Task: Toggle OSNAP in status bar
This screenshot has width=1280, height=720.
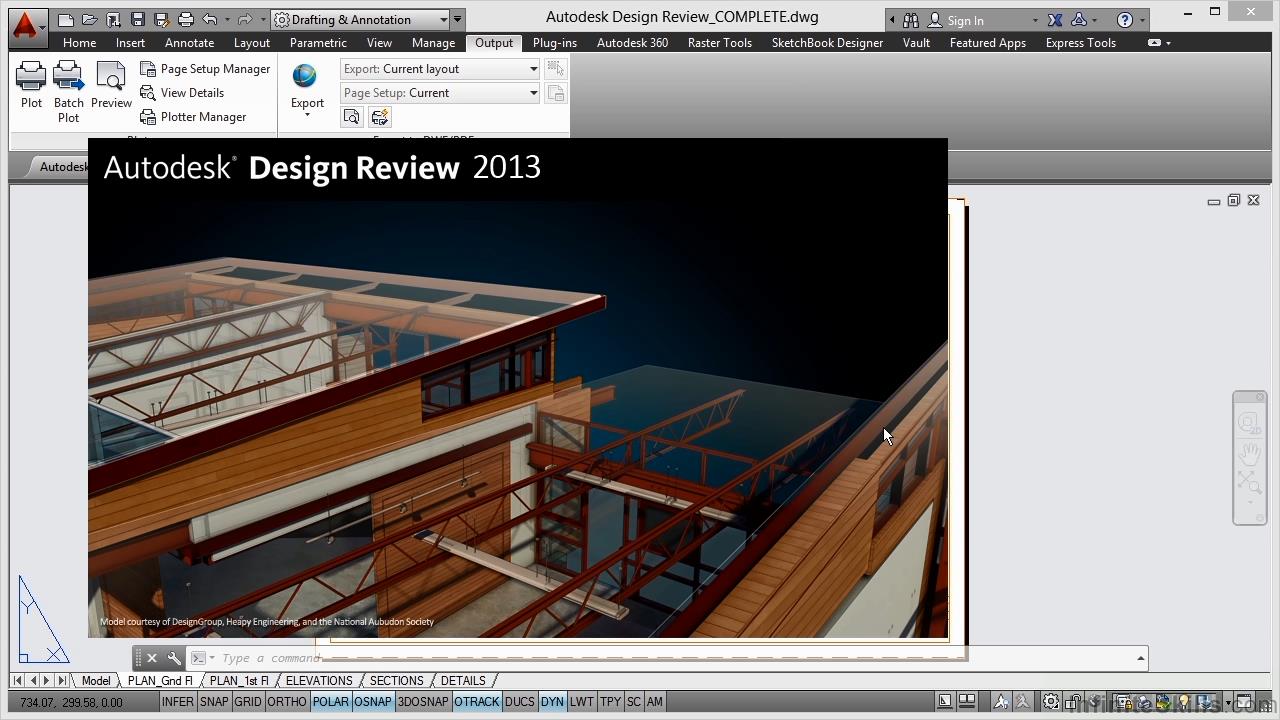Action: (373, 702)
